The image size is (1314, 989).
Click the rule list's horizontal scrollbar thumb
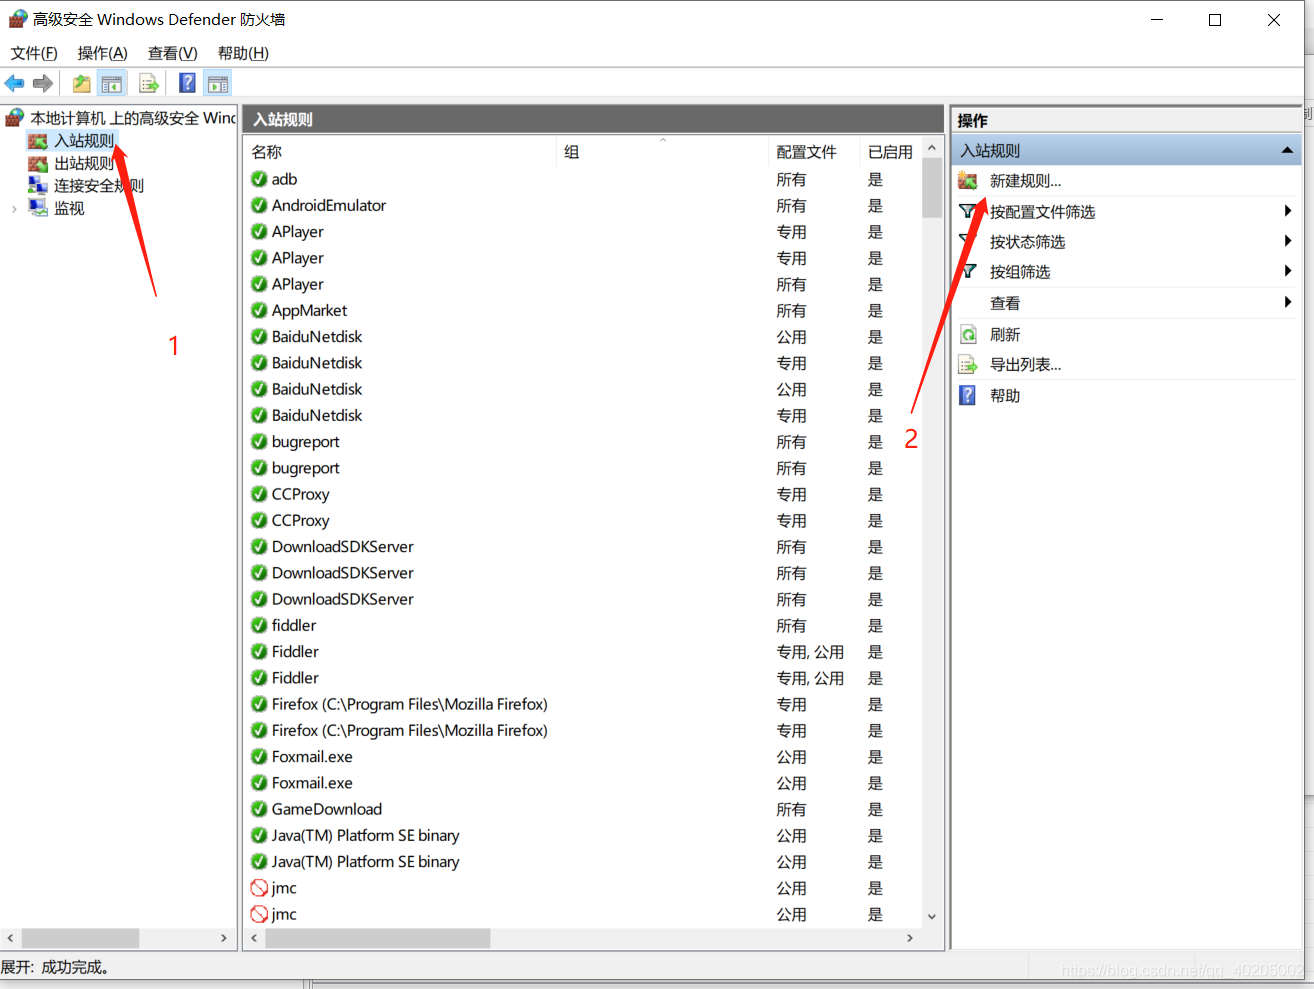[x=378, y=938]
